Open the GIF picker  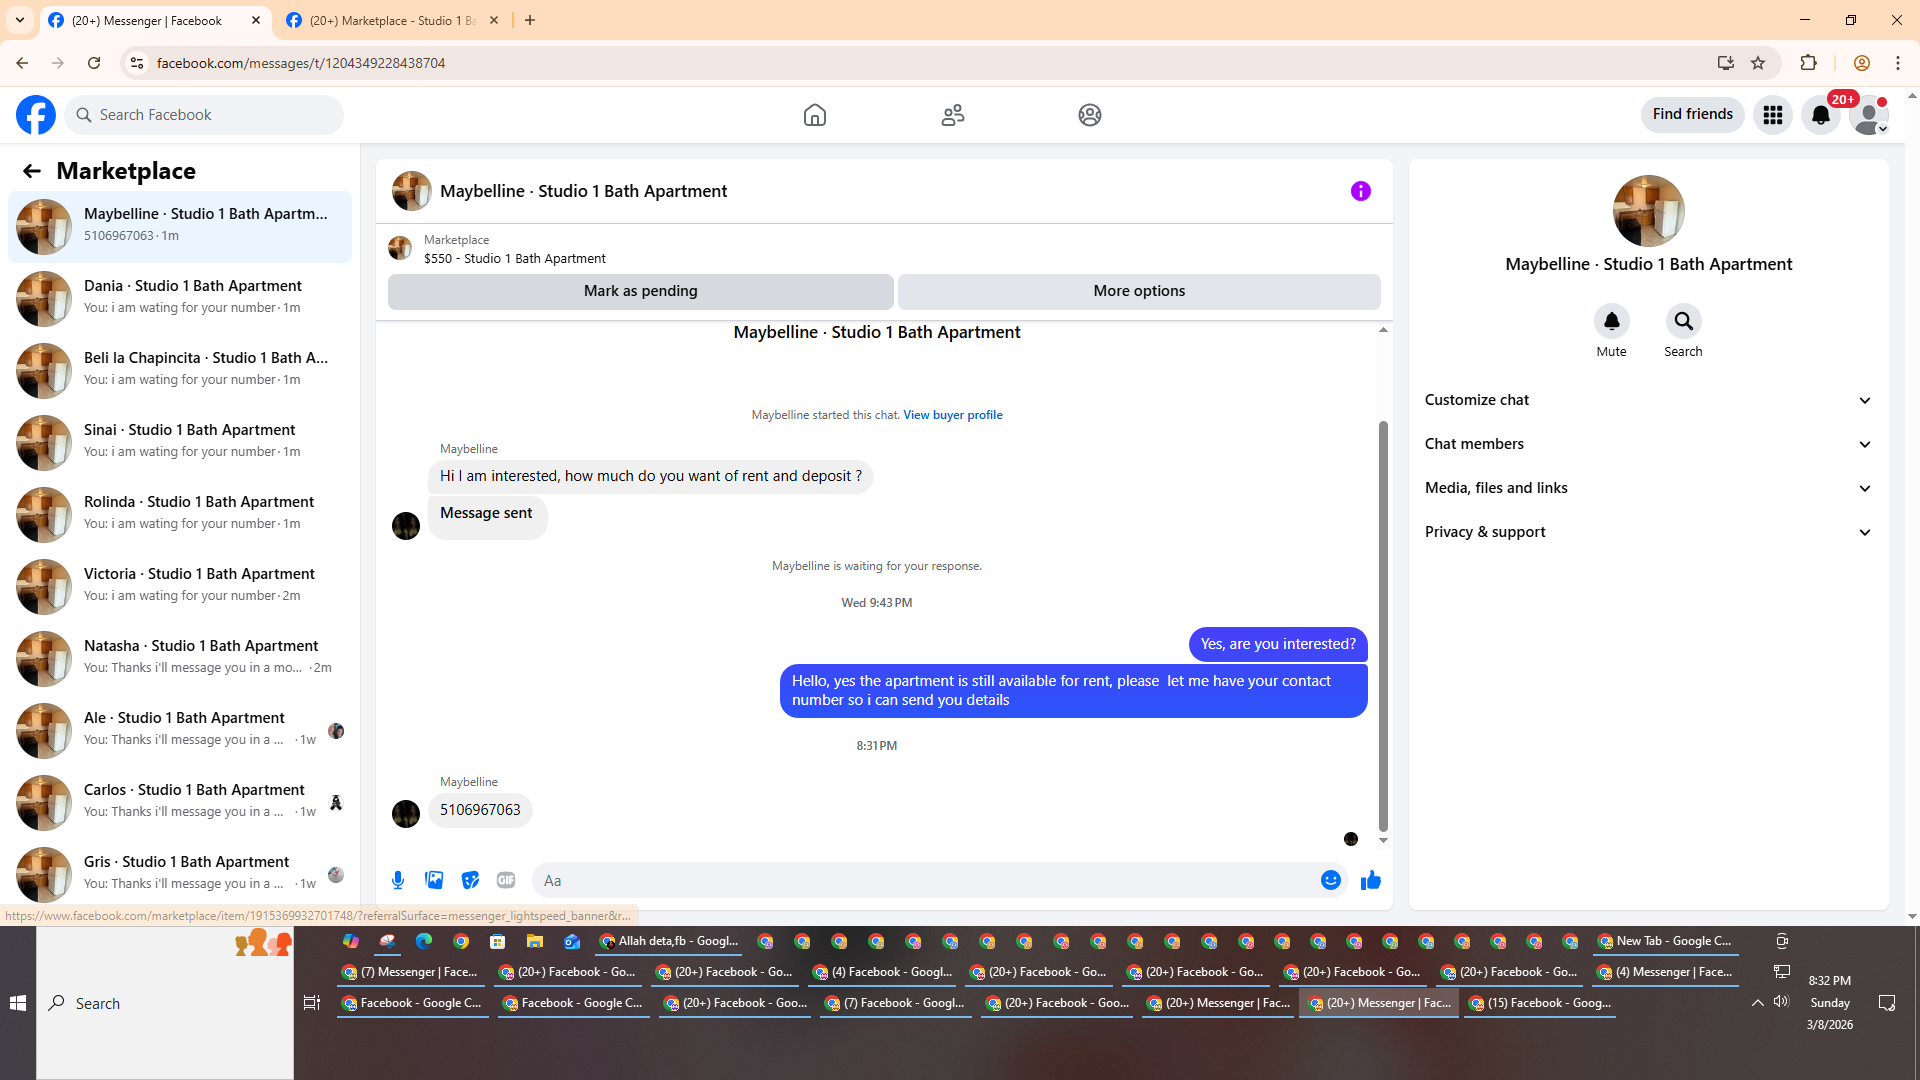pos(506,880)
